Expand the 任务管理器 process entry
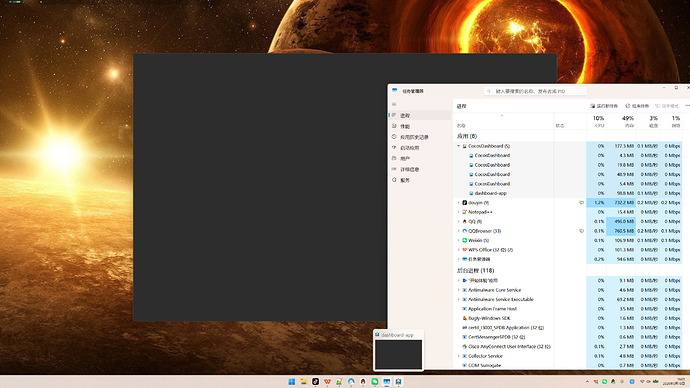Viewport: 690px width, 388px height. [x=459, y=260]
